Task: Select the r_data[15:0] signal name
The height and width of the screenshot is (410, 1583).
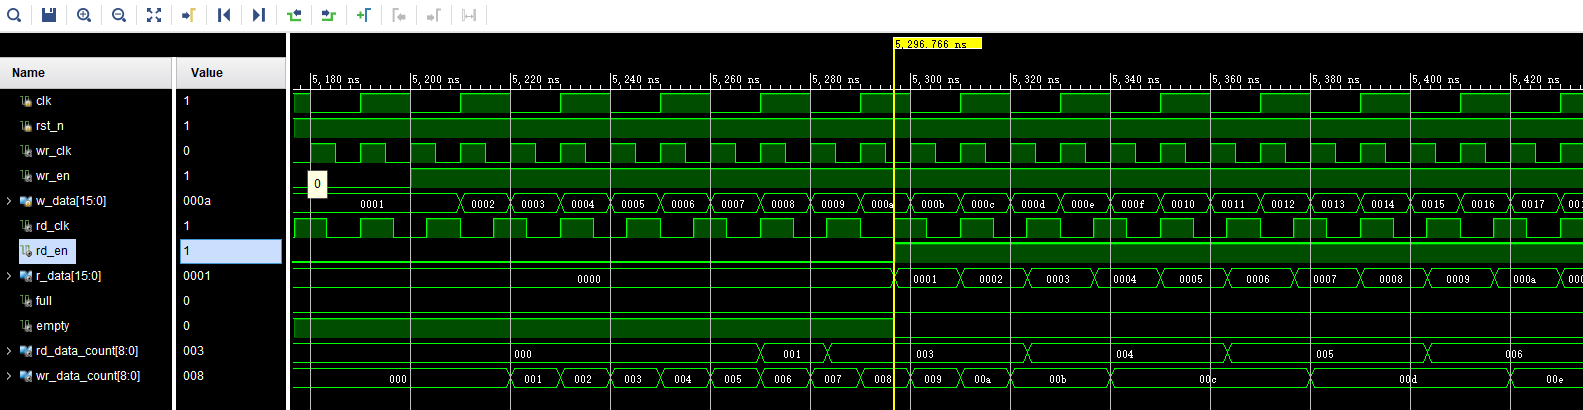Action: pyautogui.click(x=68, y=276)
